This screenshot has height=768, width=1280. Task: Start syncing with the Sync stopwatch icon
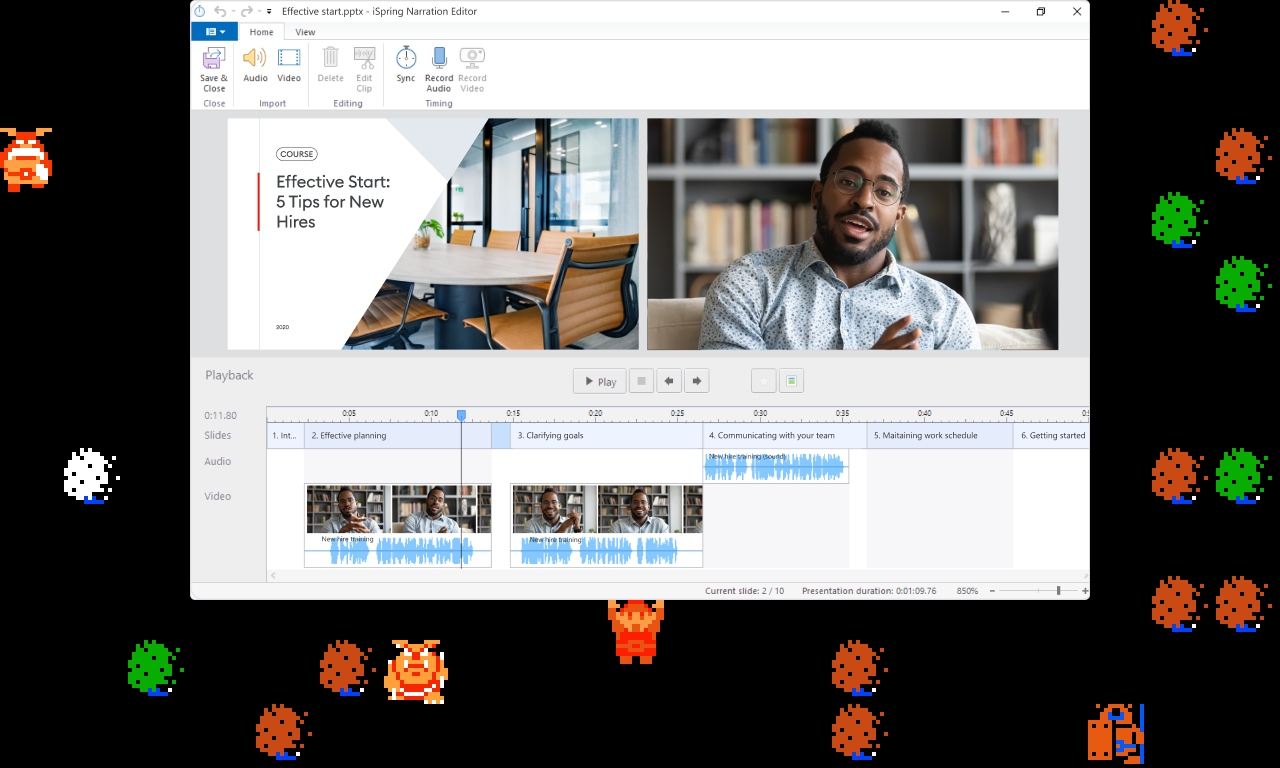(405, 60)
